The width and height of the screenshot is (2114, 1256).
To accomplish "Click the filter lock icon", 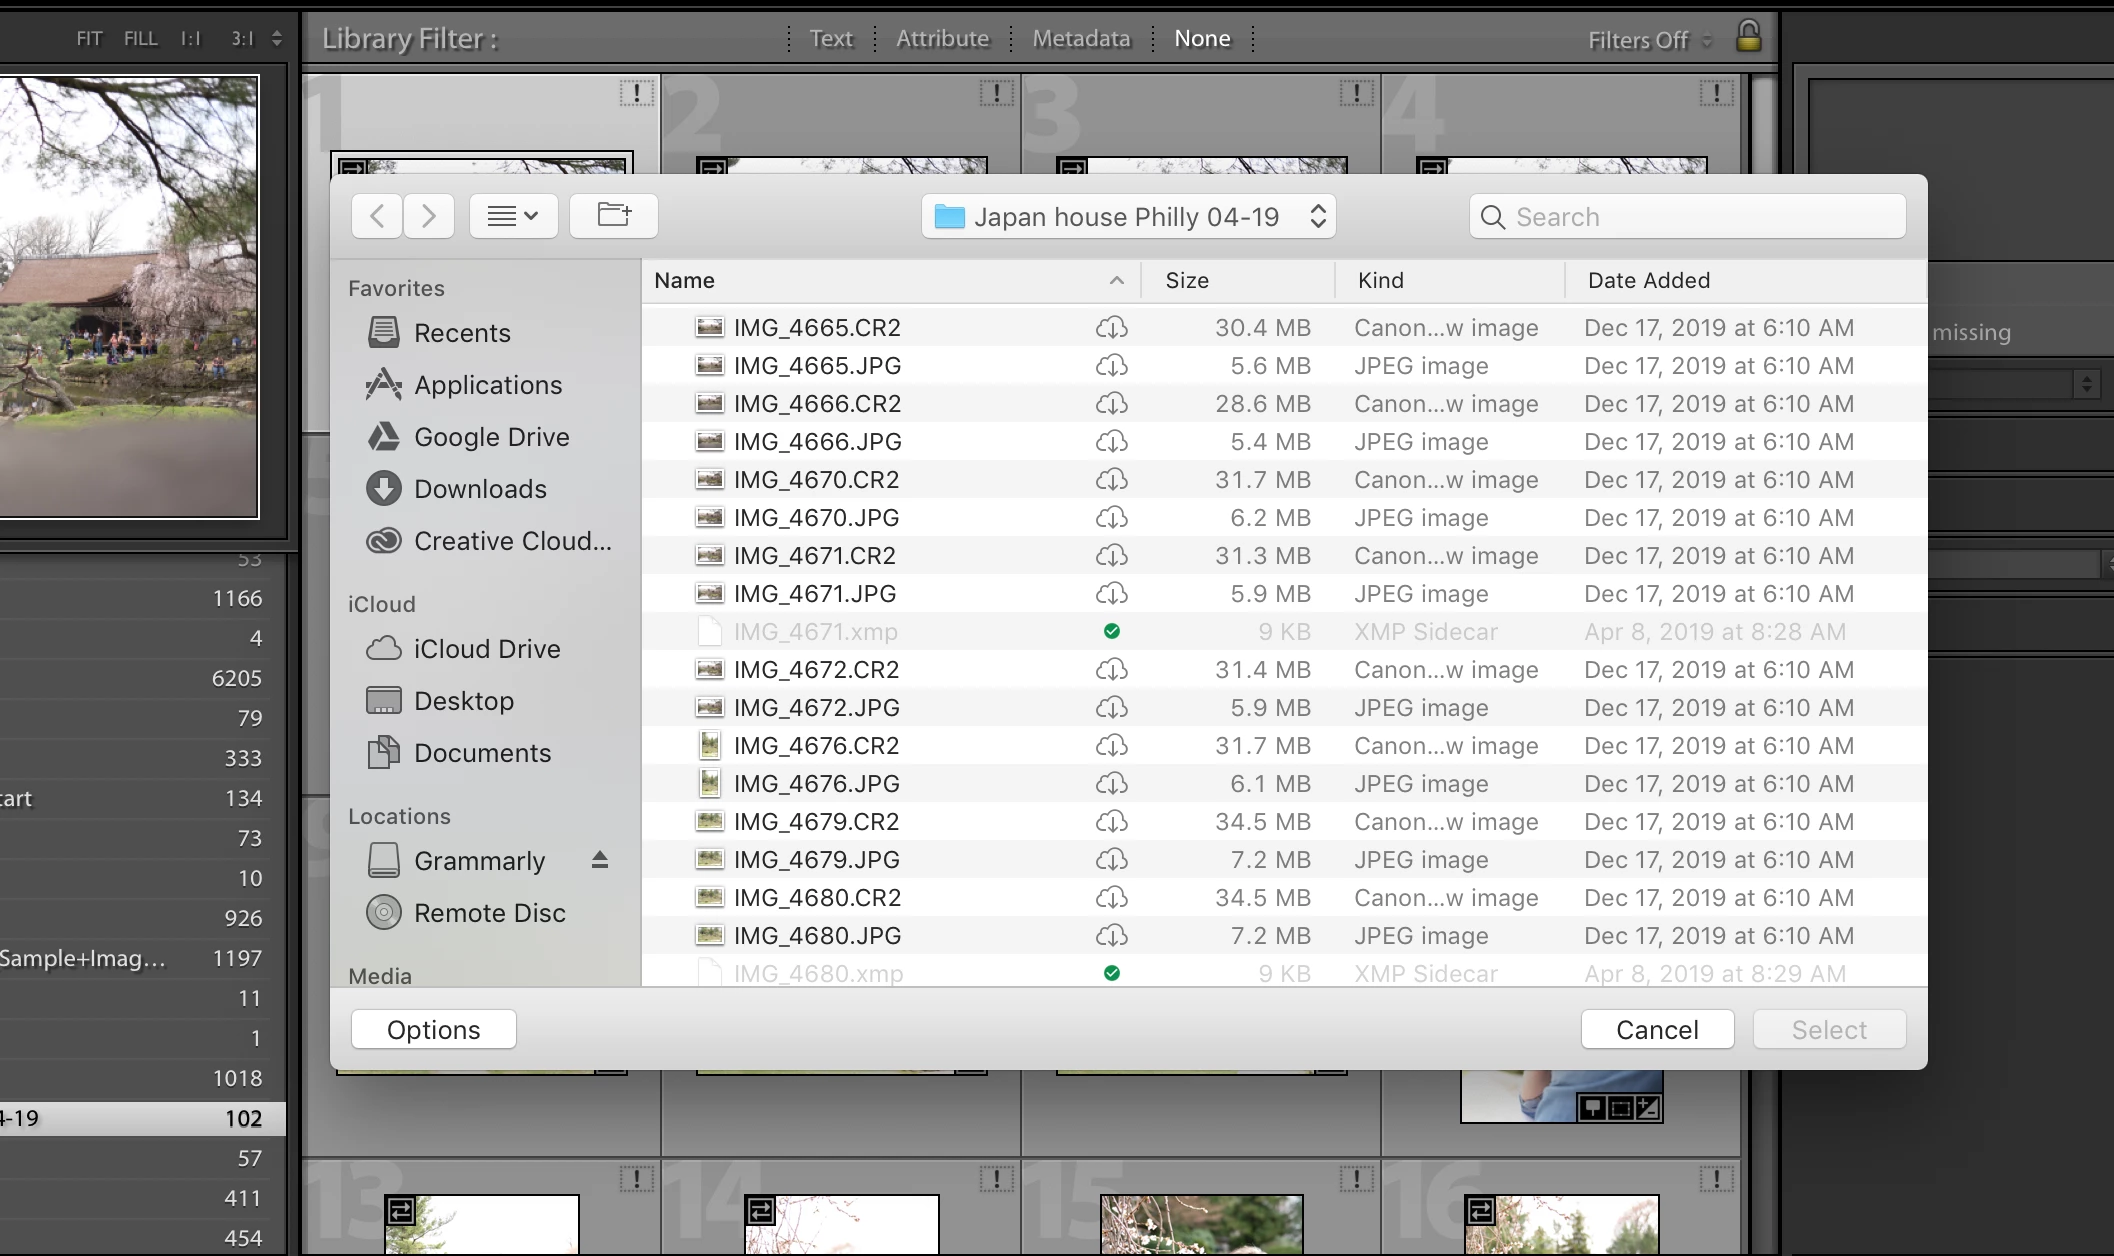I will coord(1748,37).
